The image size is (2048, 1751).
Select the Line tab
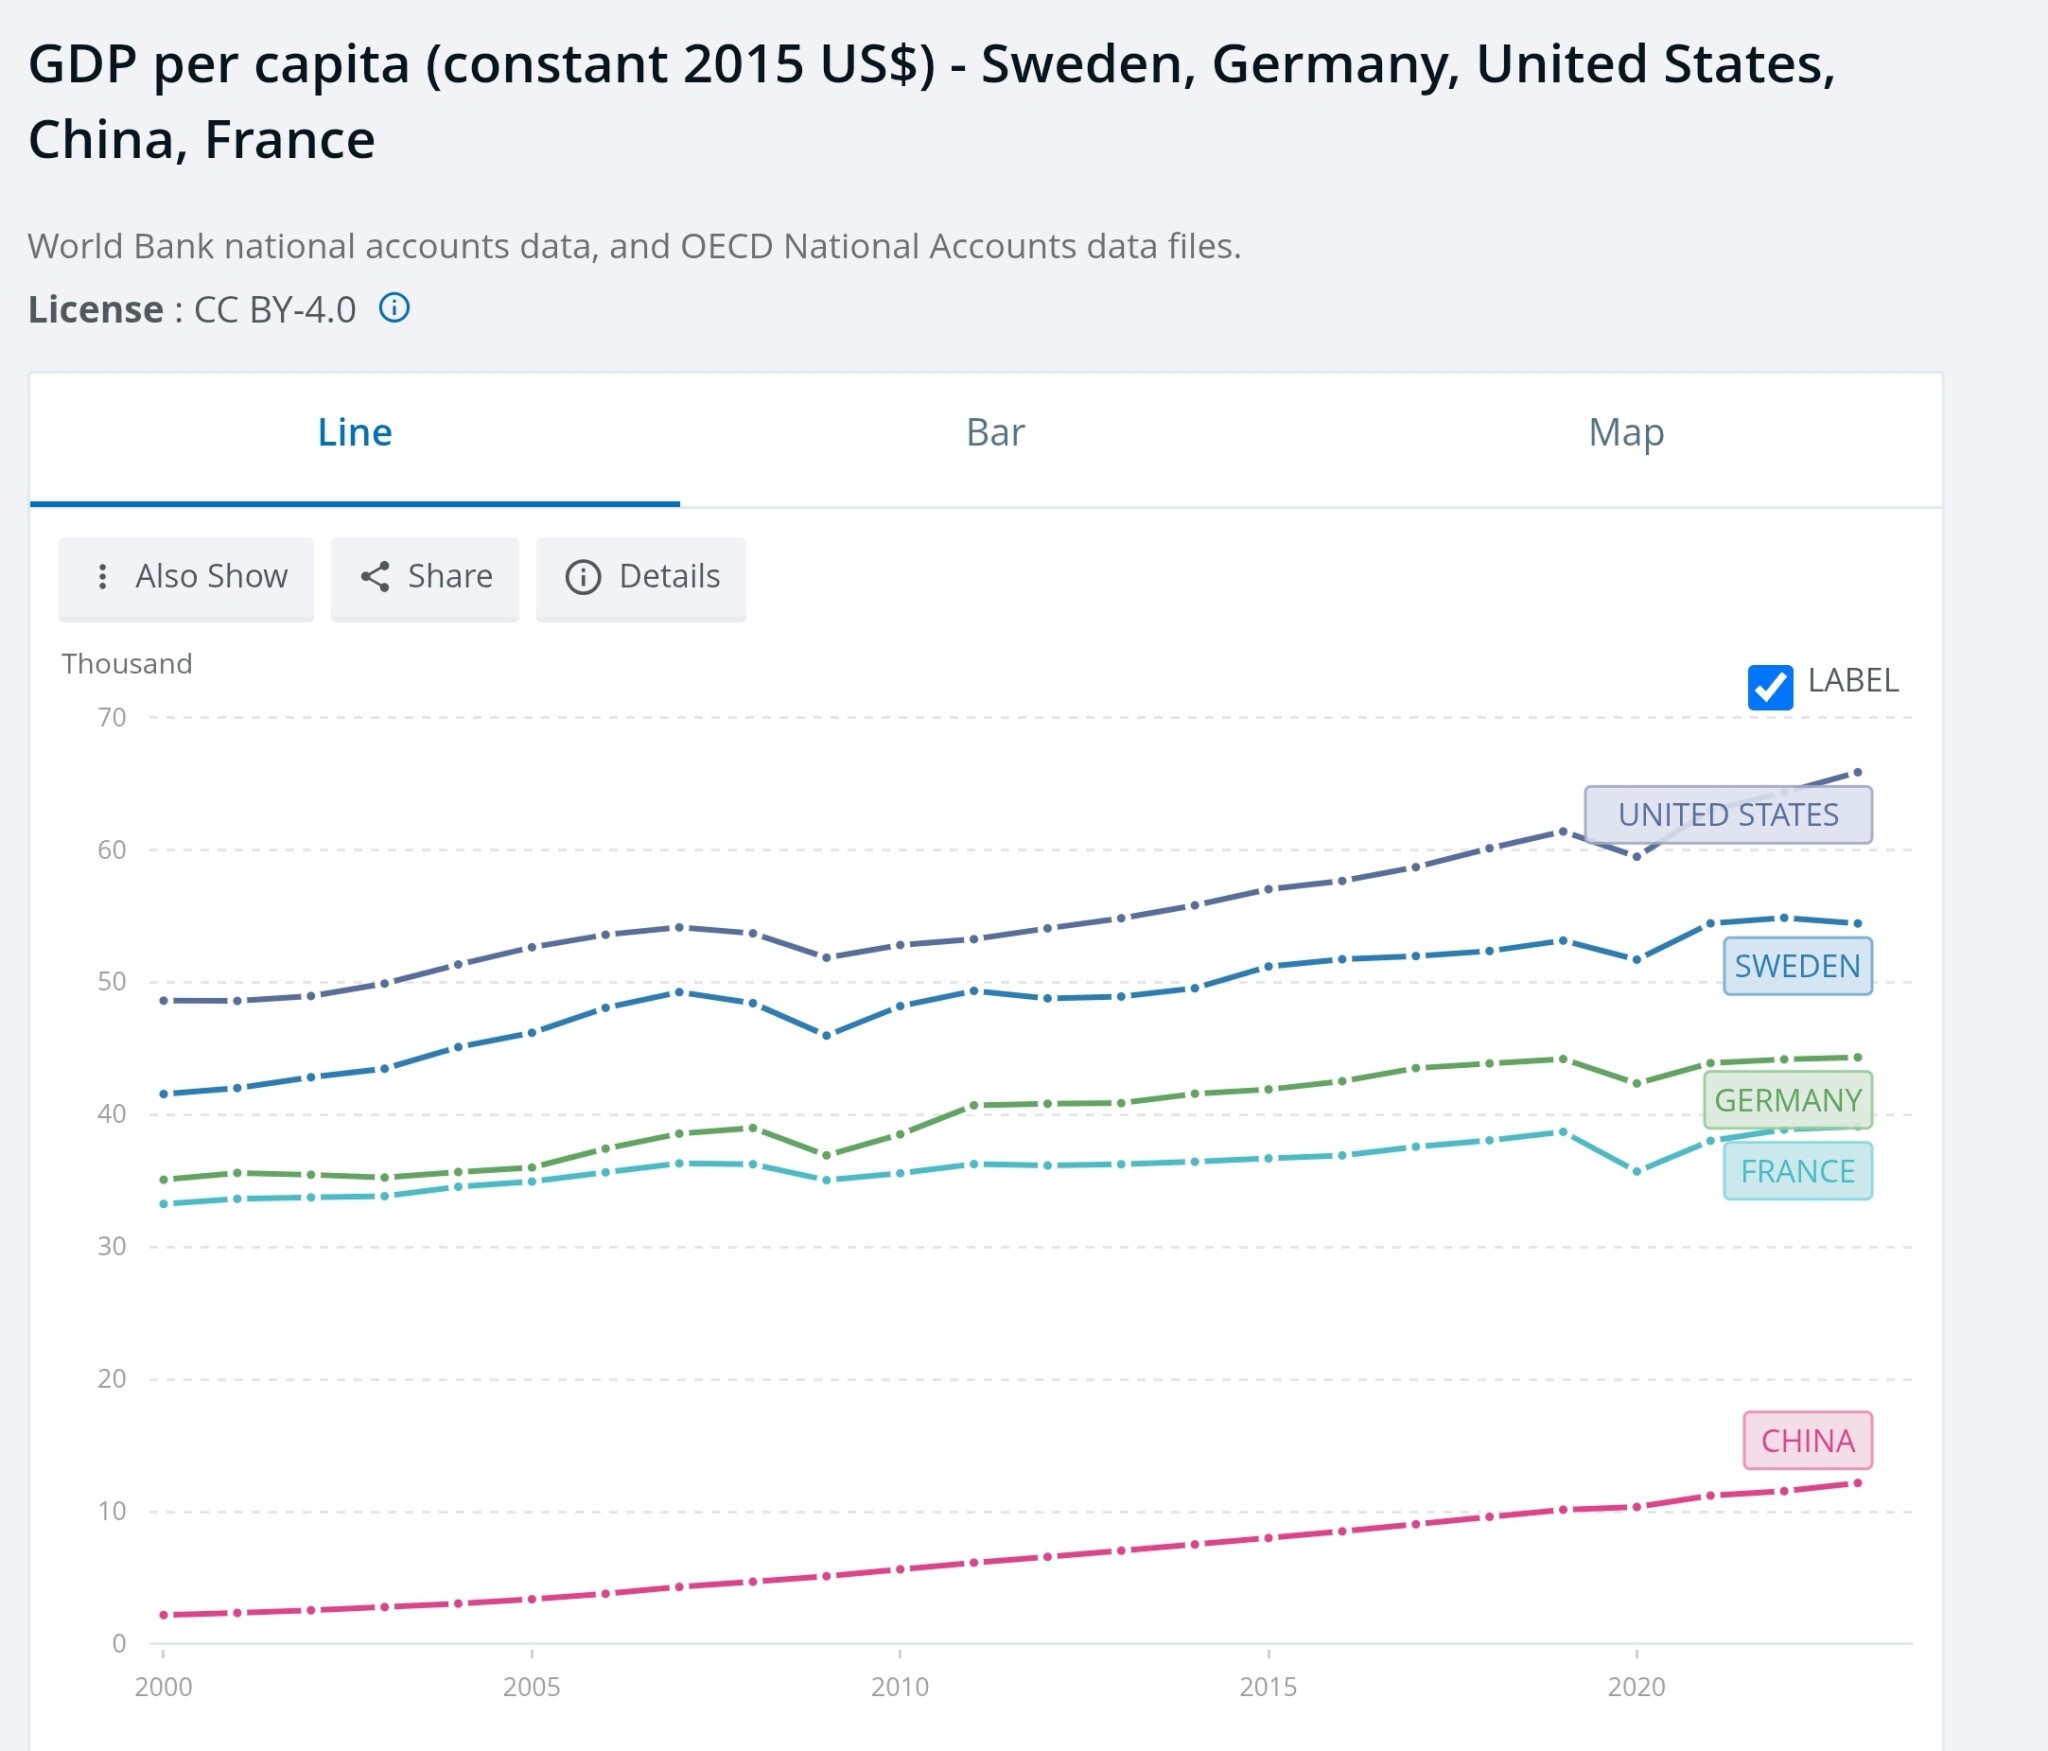(x=355, y=433)
